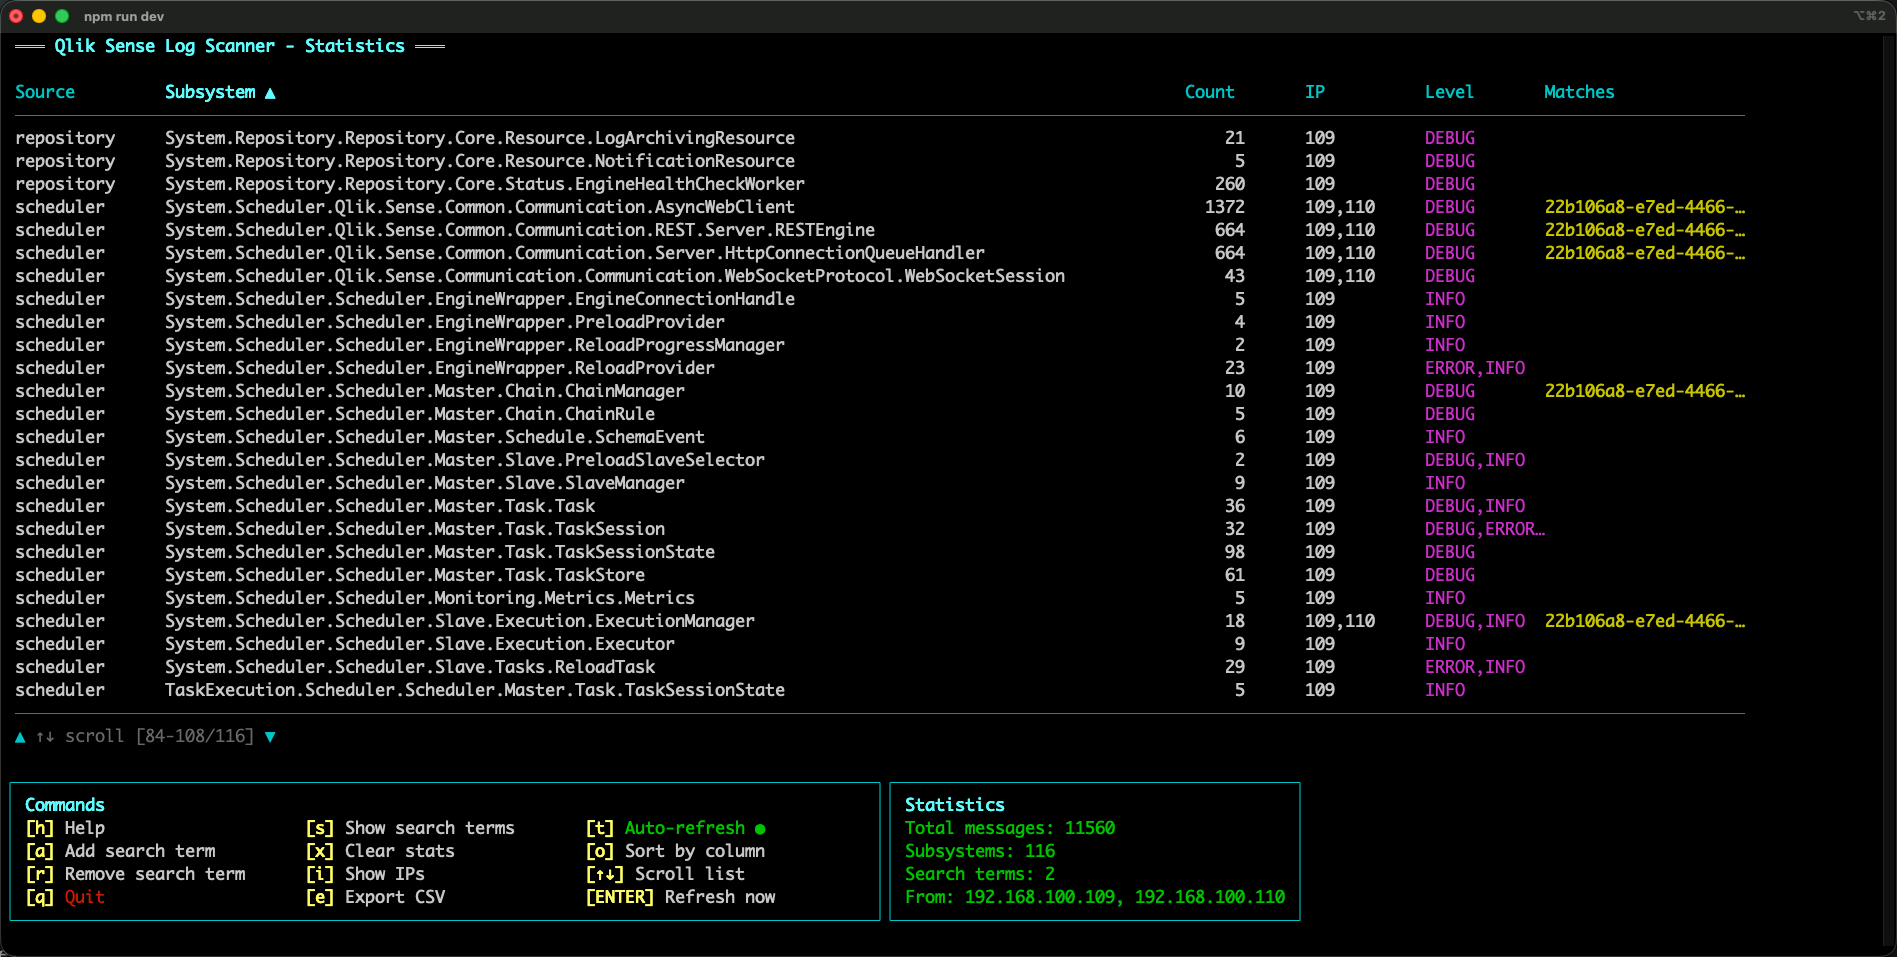Toggle the Auto-refresh option
This screenshot has width=1897, height=957.
pos(684,828)
